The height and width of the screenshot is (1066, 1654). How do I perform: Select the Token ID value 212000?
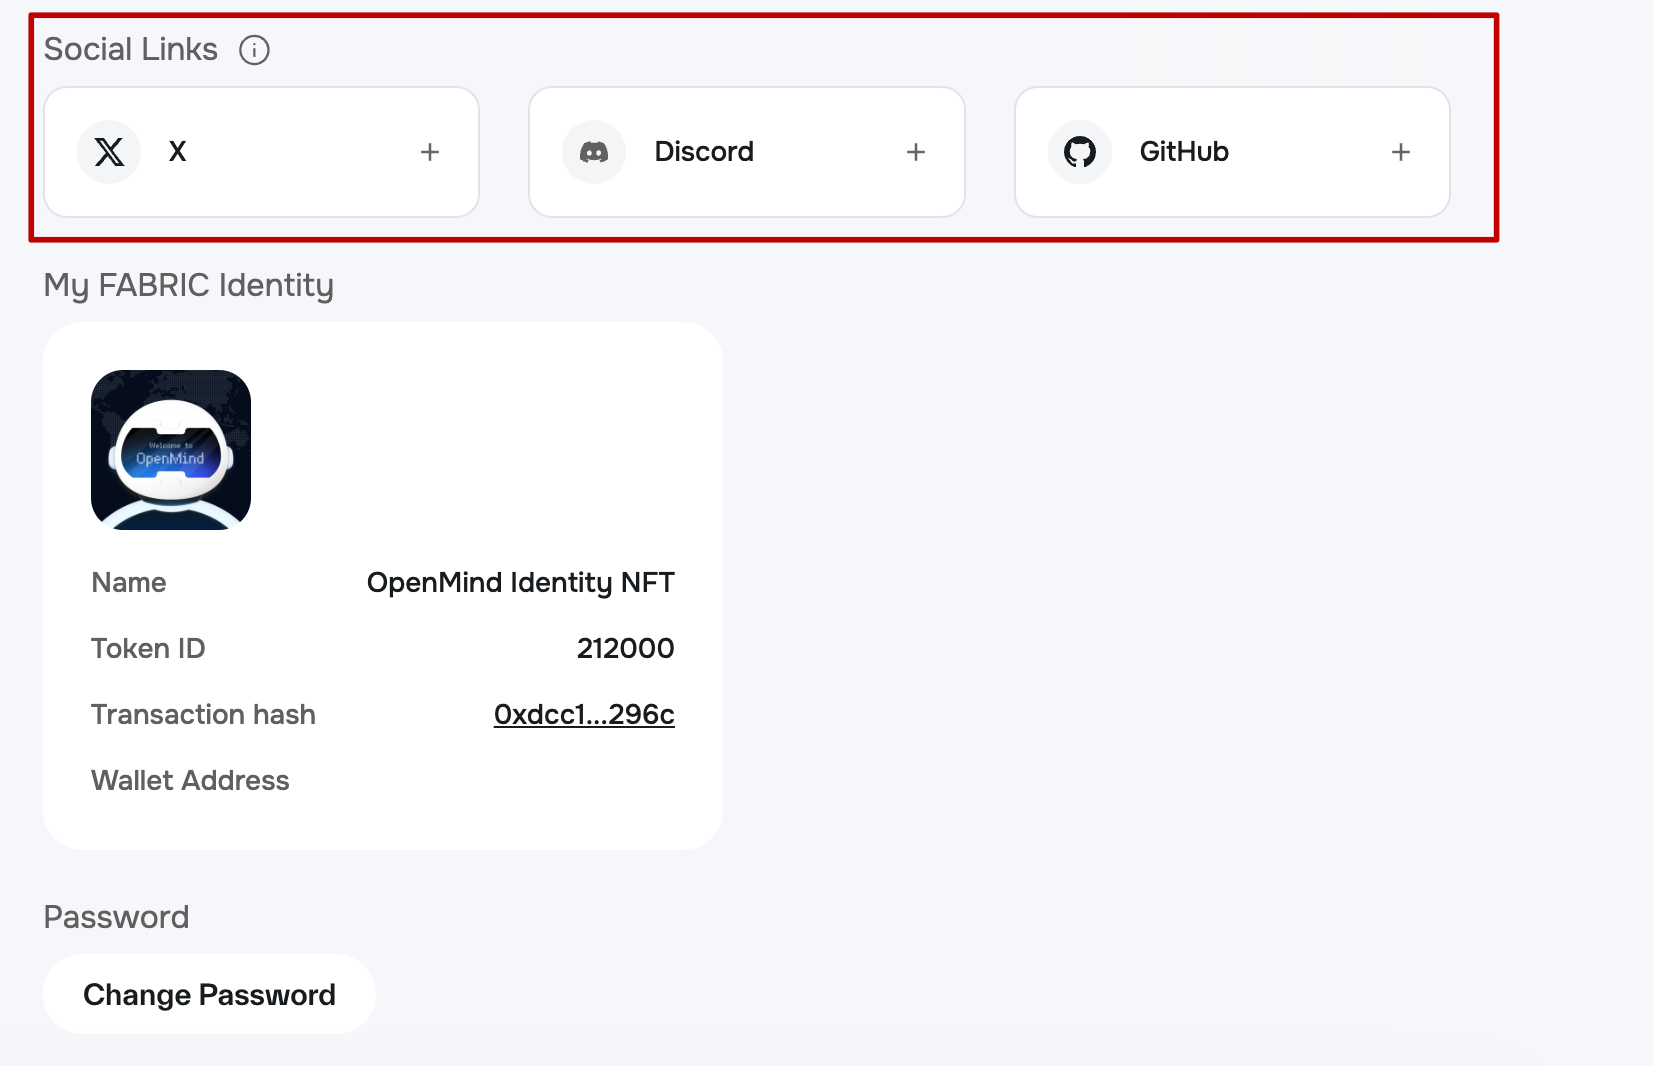point(625,647)
